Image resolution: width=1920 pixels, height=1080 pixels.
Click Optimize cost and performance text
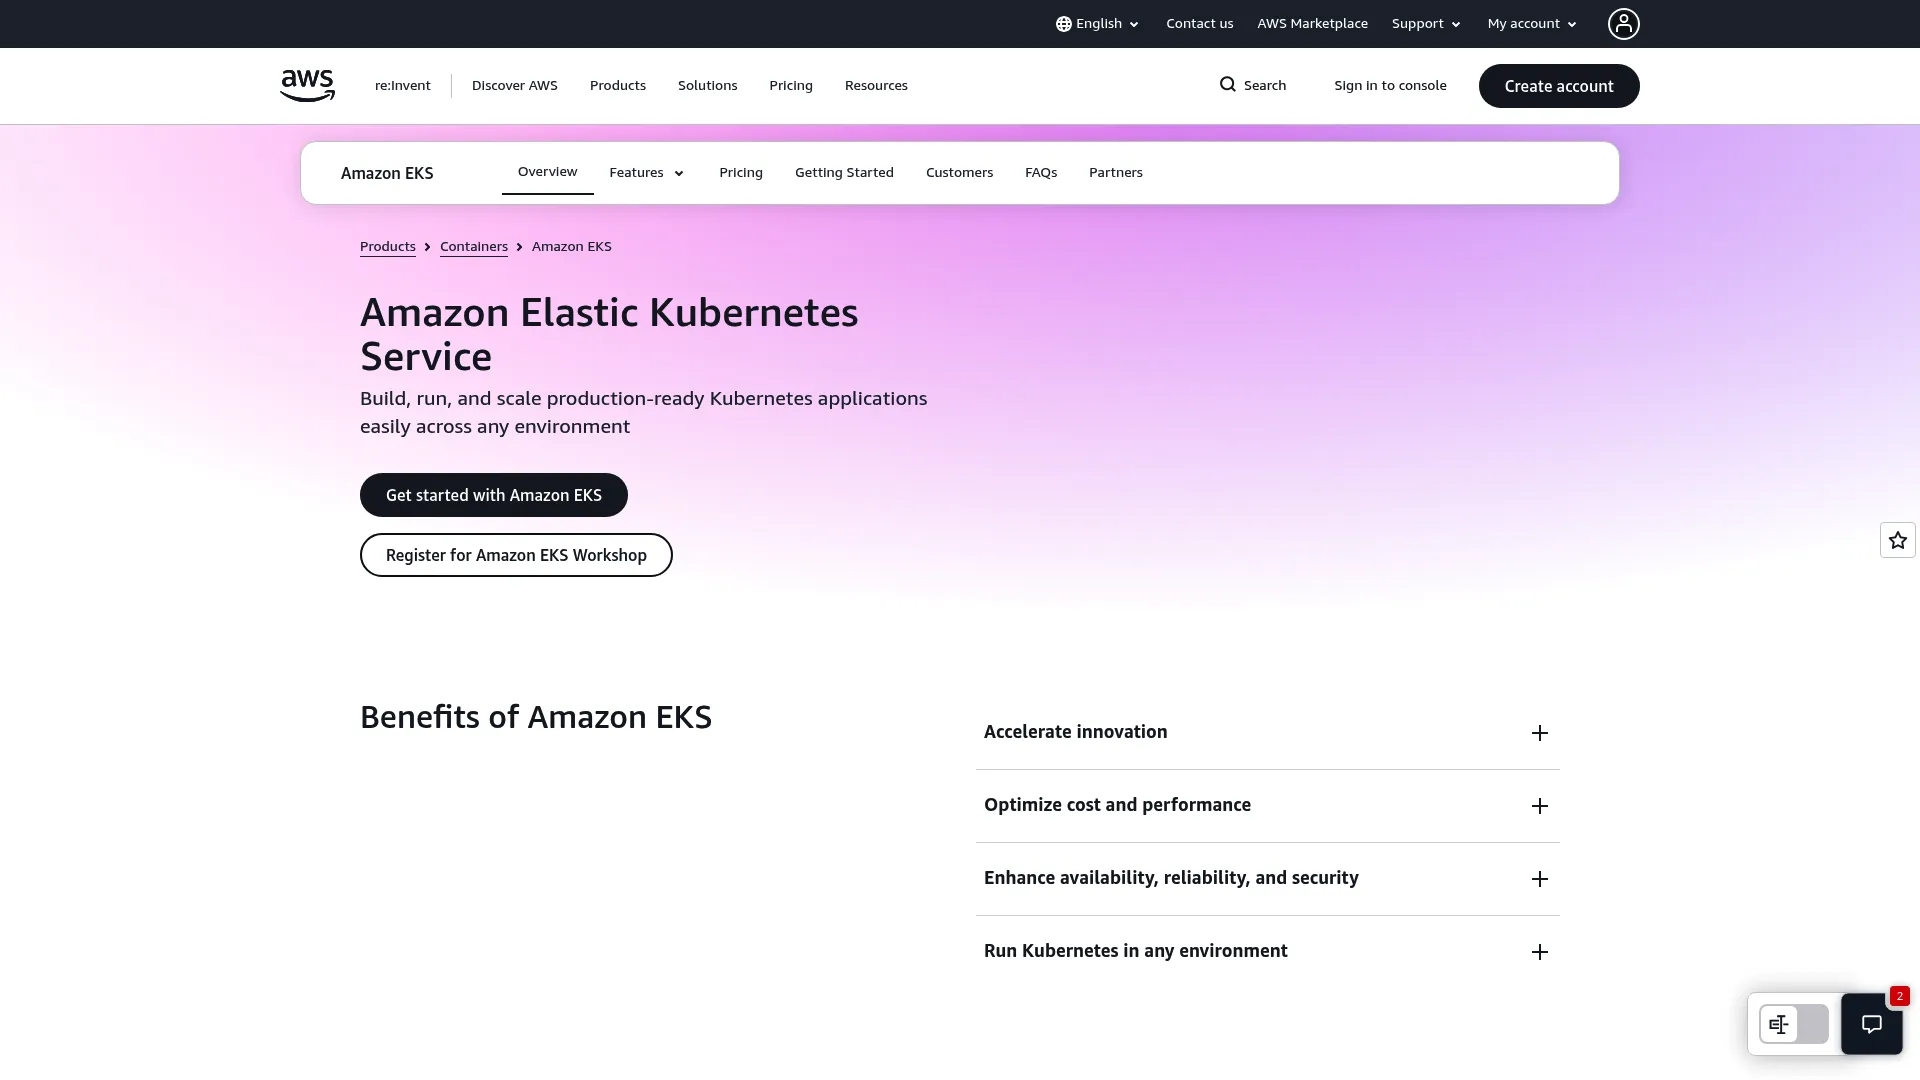coord(1117,805)
